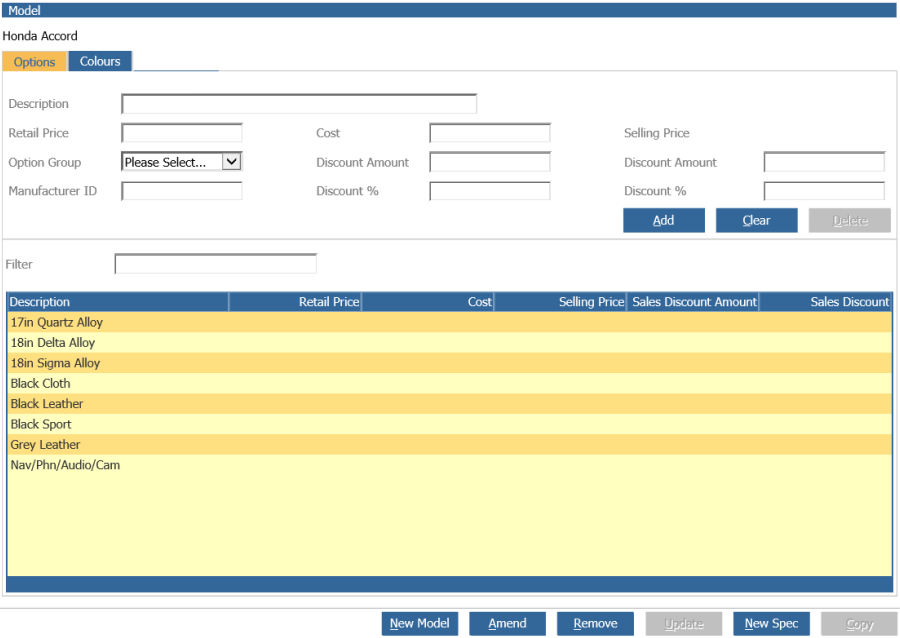Select the Black Sport row

pyautogui.click(x=449, y=424)
